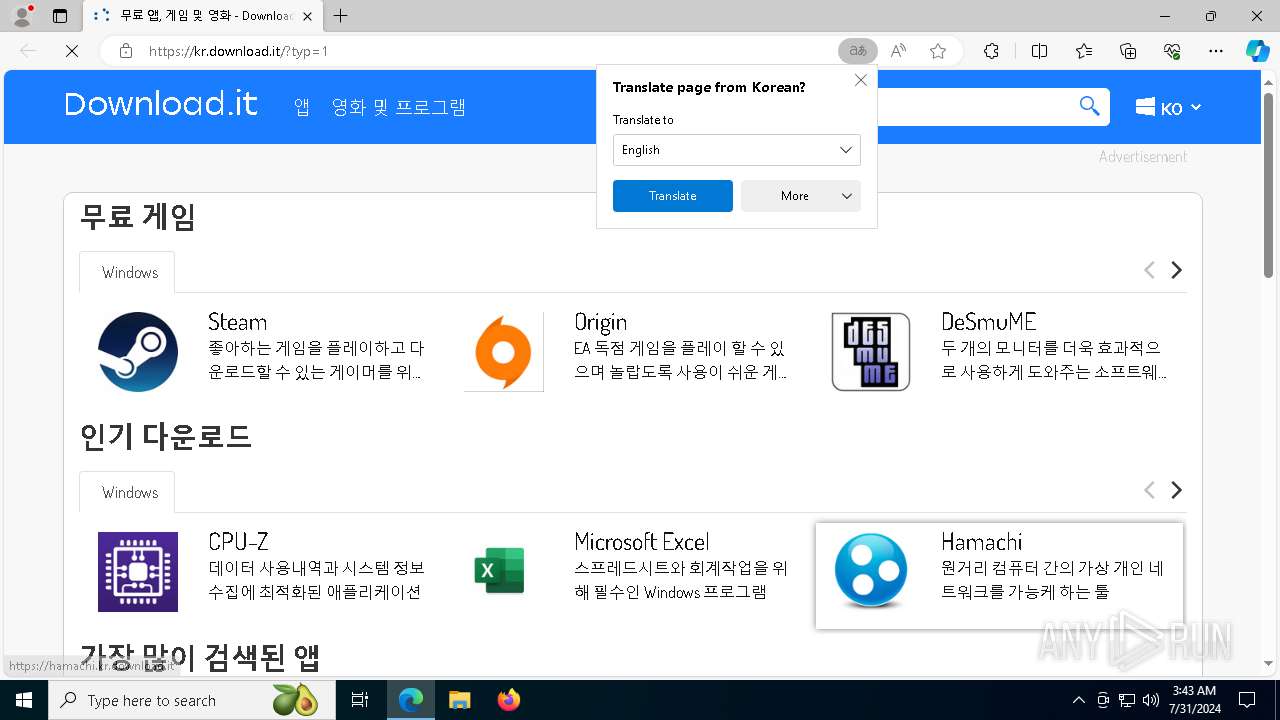Open the Windows Start menu

tap(24, 700)
